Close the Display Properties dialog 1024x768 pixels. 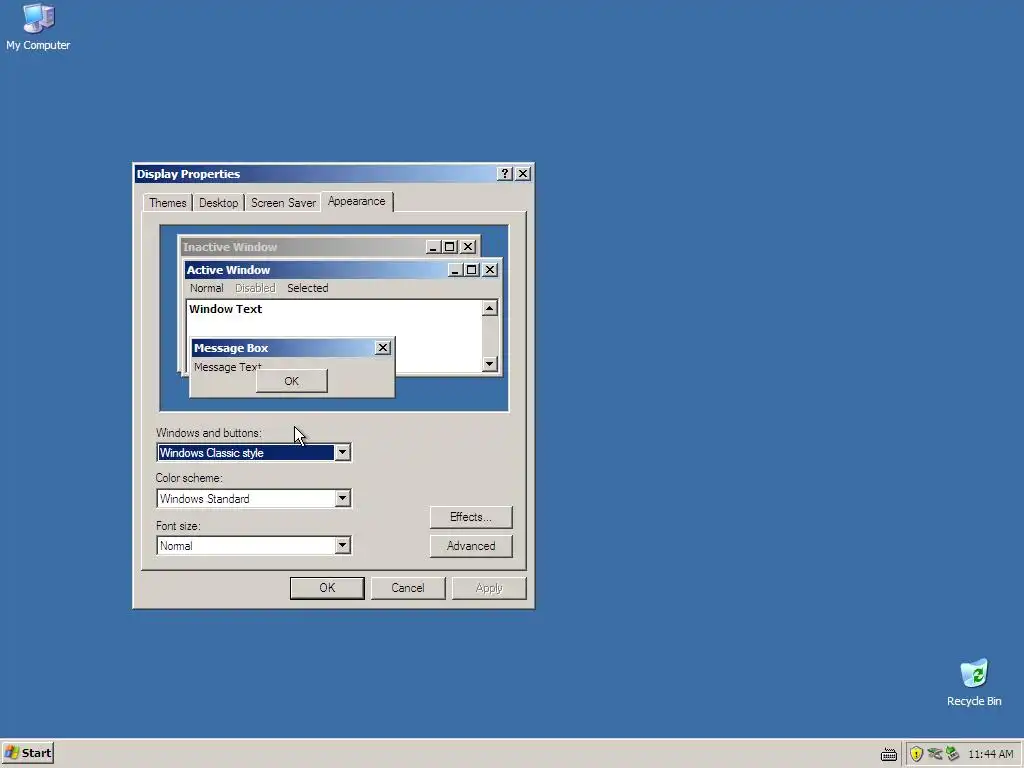click(523, 174)
